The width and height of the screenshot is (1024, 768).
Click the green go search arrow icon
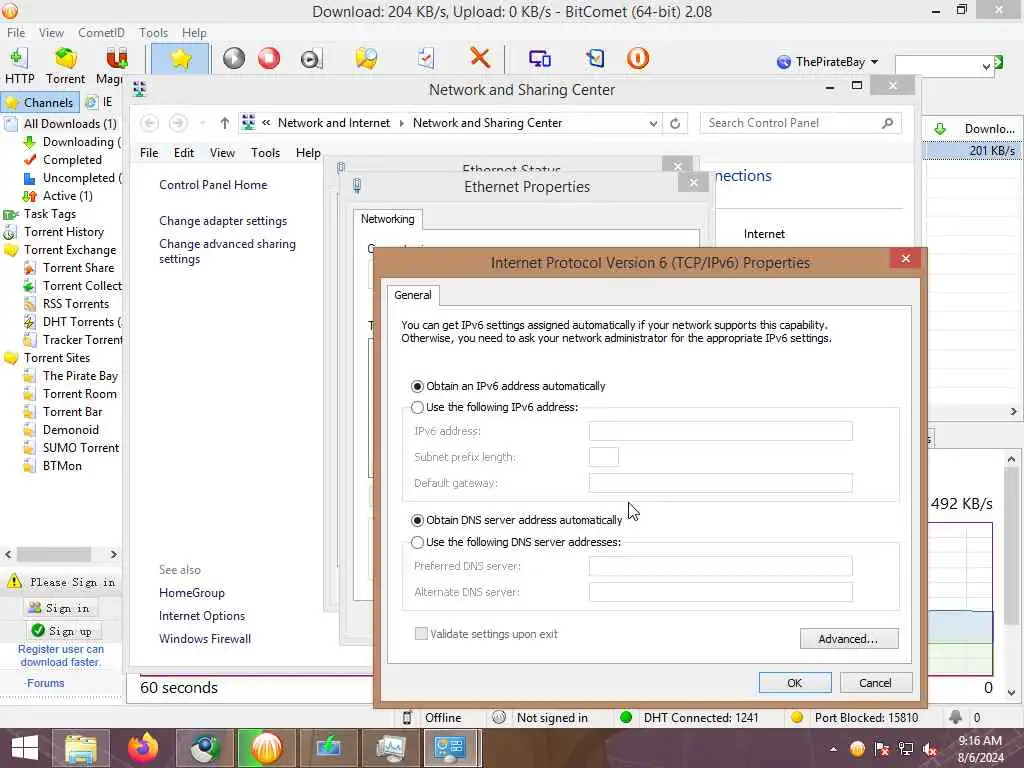[999, 62]
